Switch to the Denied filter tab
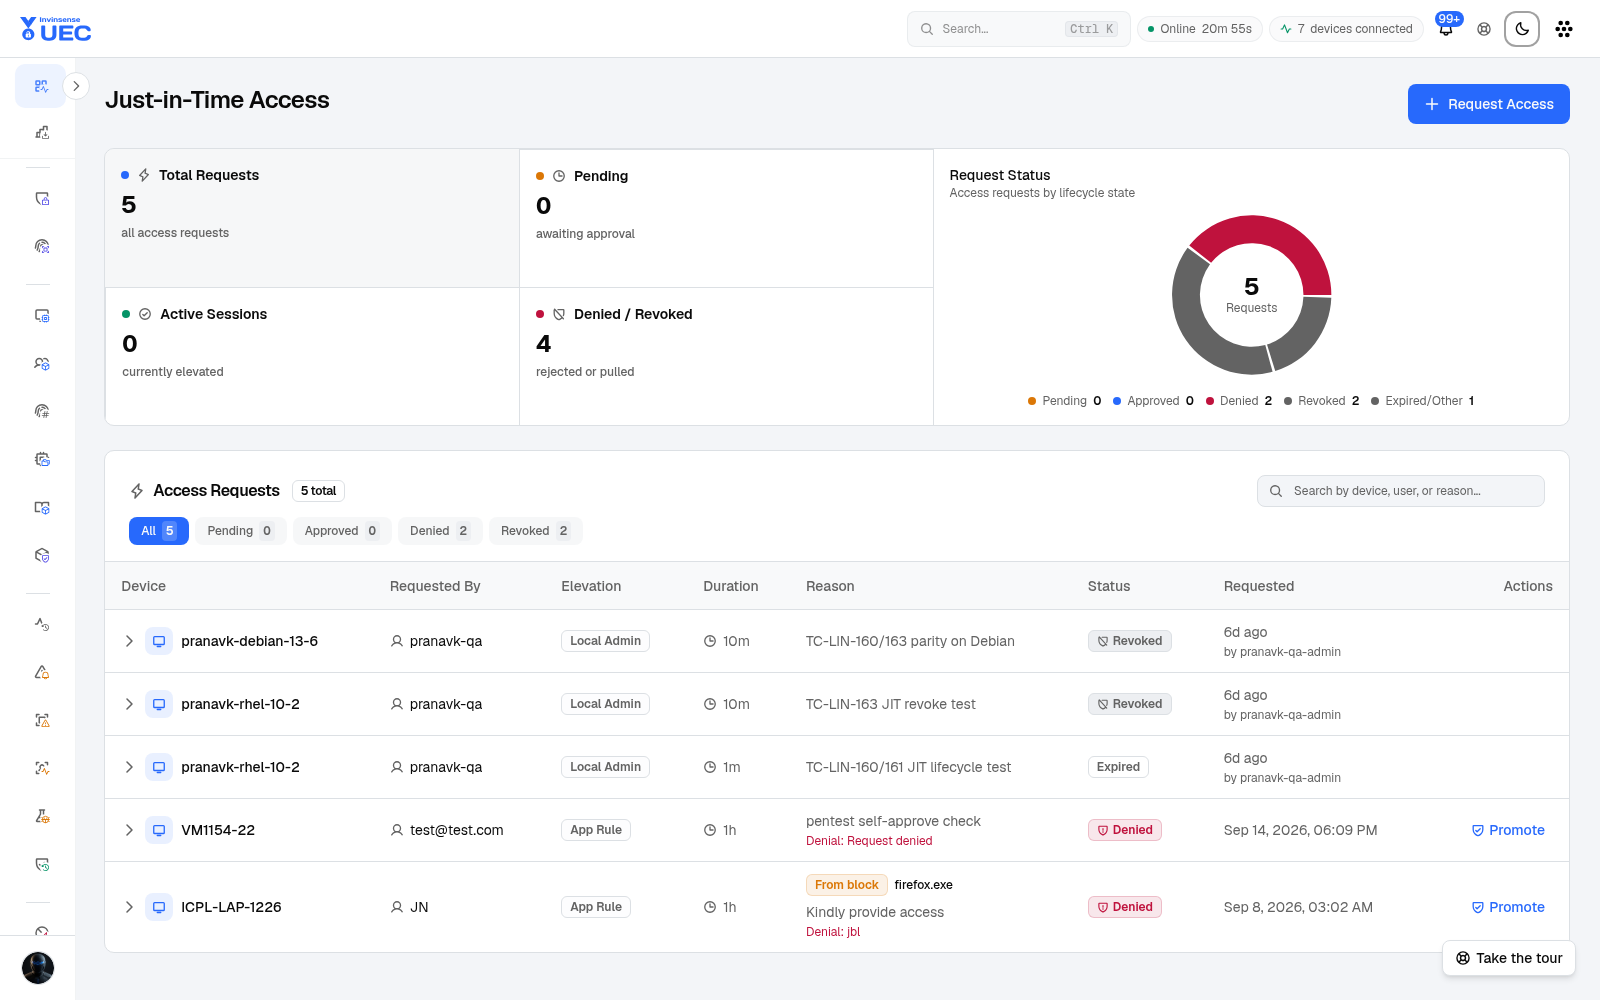Image resolution: width=1600 pixels, height=1000 pixels. (440, 531)
